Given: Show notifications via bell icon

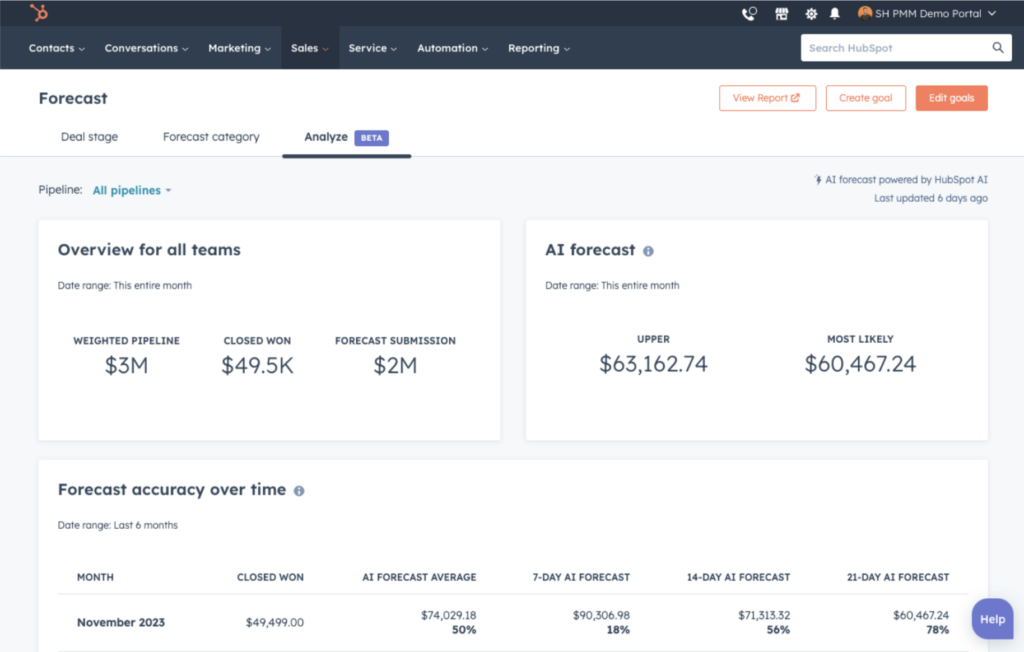Looking at the screenshot, I should coord(835,14).
